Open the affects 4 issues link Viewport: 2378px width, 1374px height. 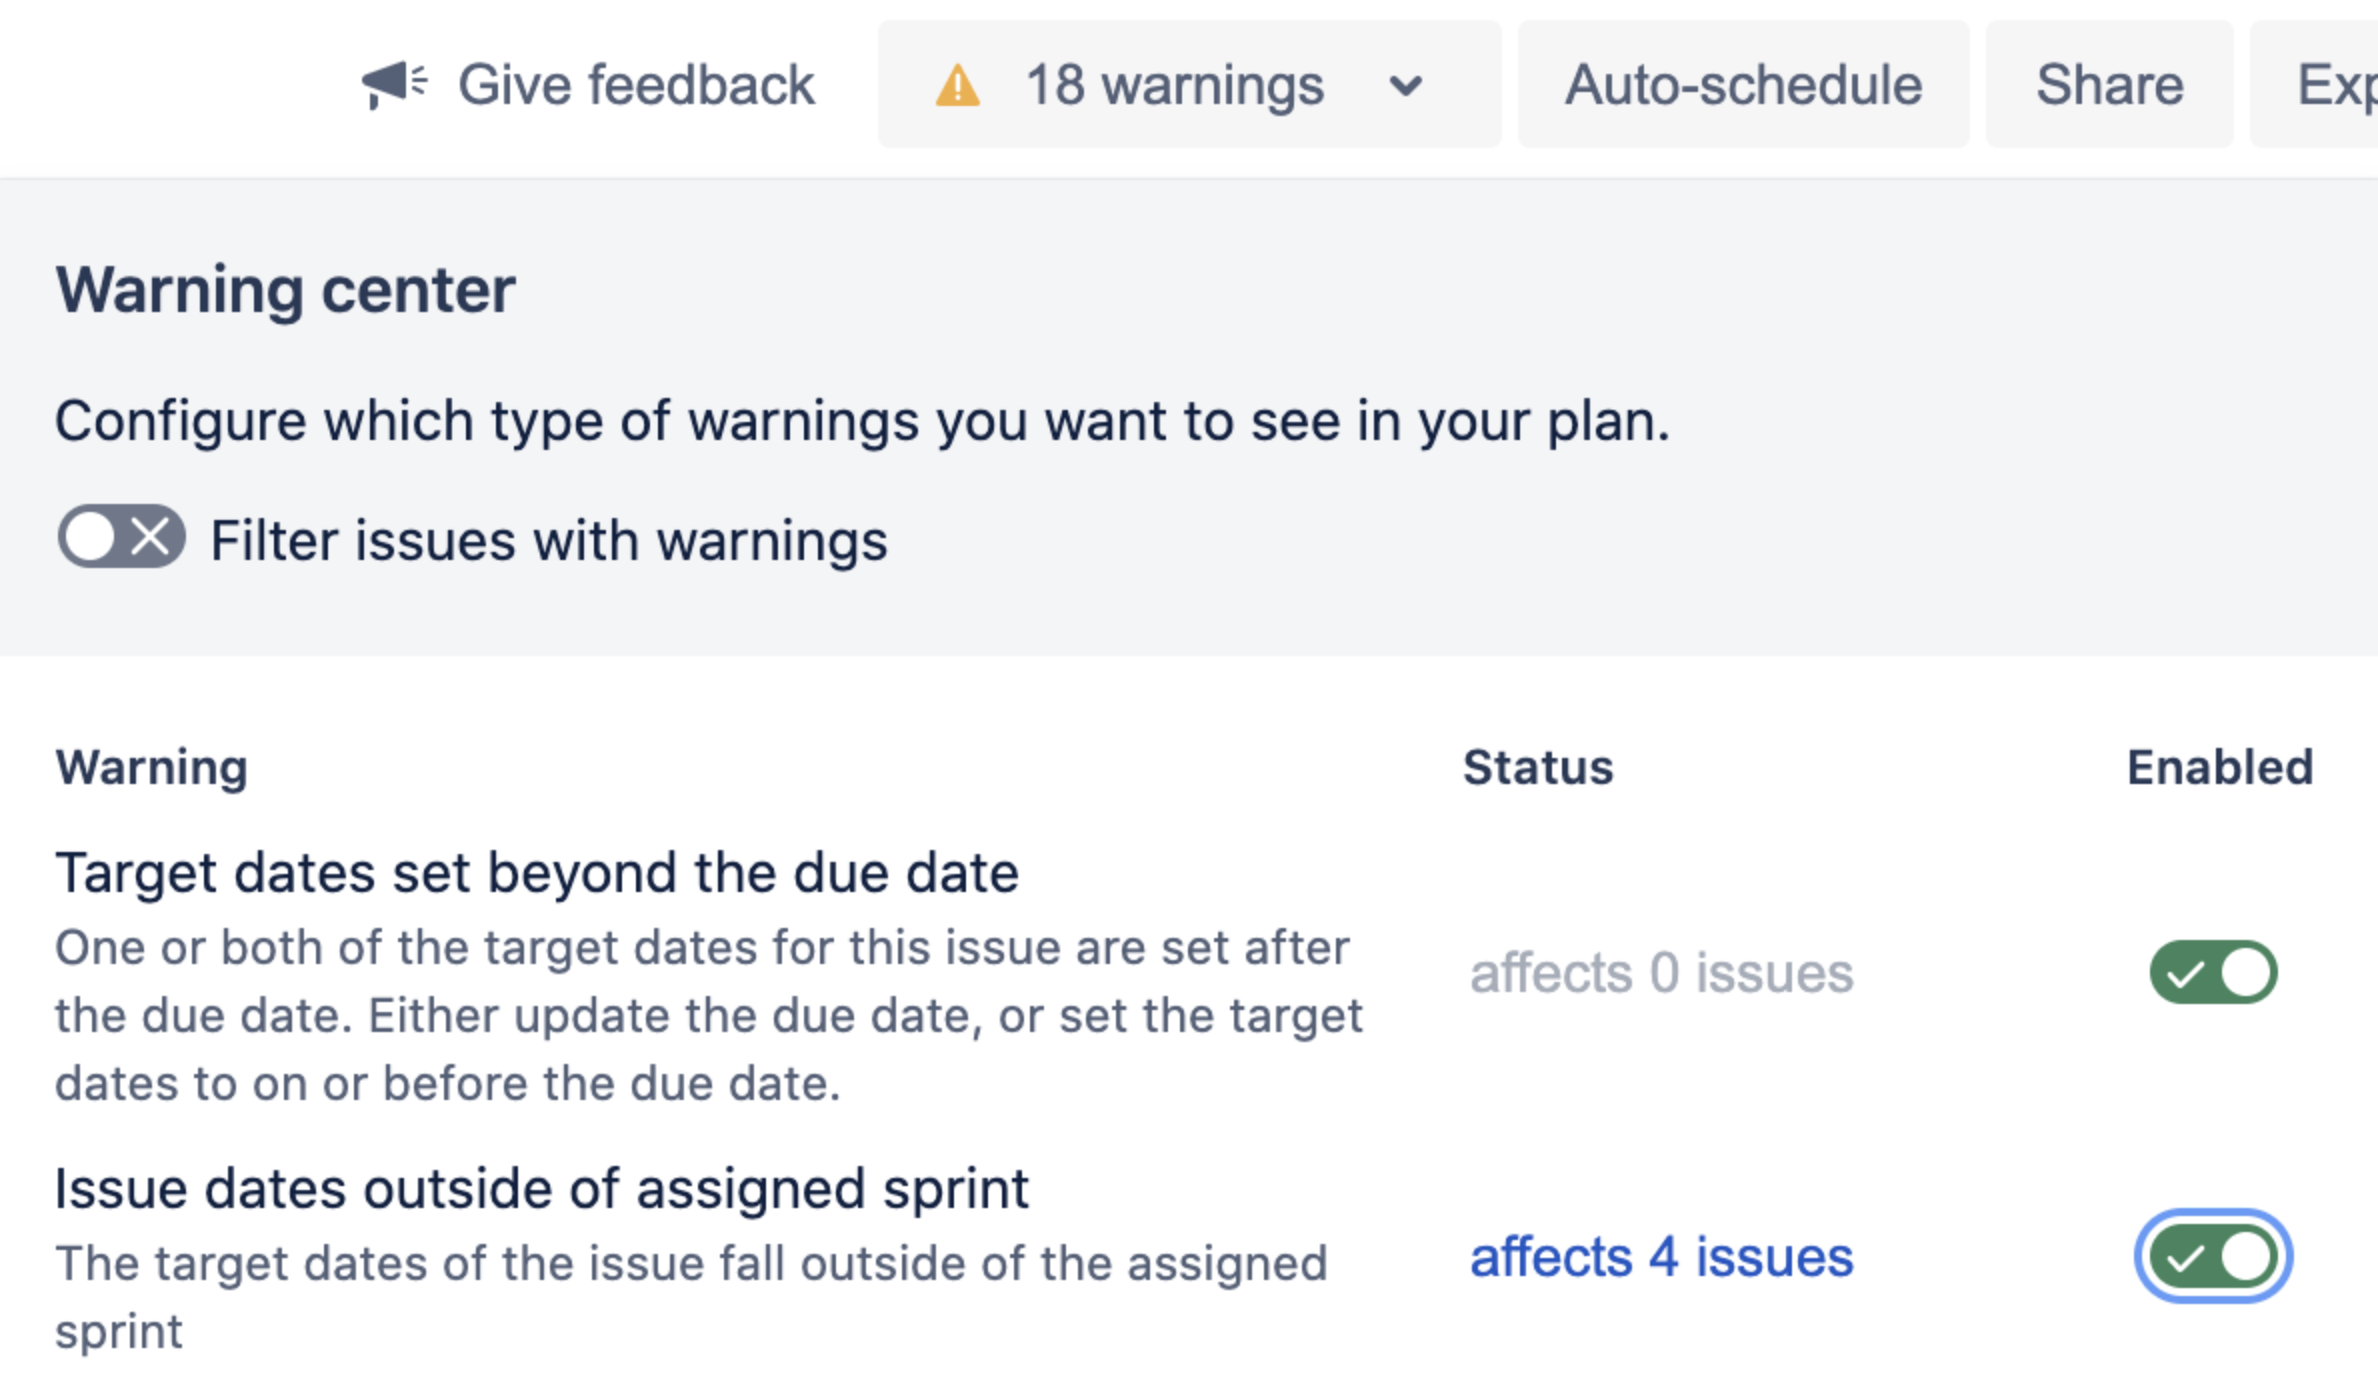pos(1661,1257)
